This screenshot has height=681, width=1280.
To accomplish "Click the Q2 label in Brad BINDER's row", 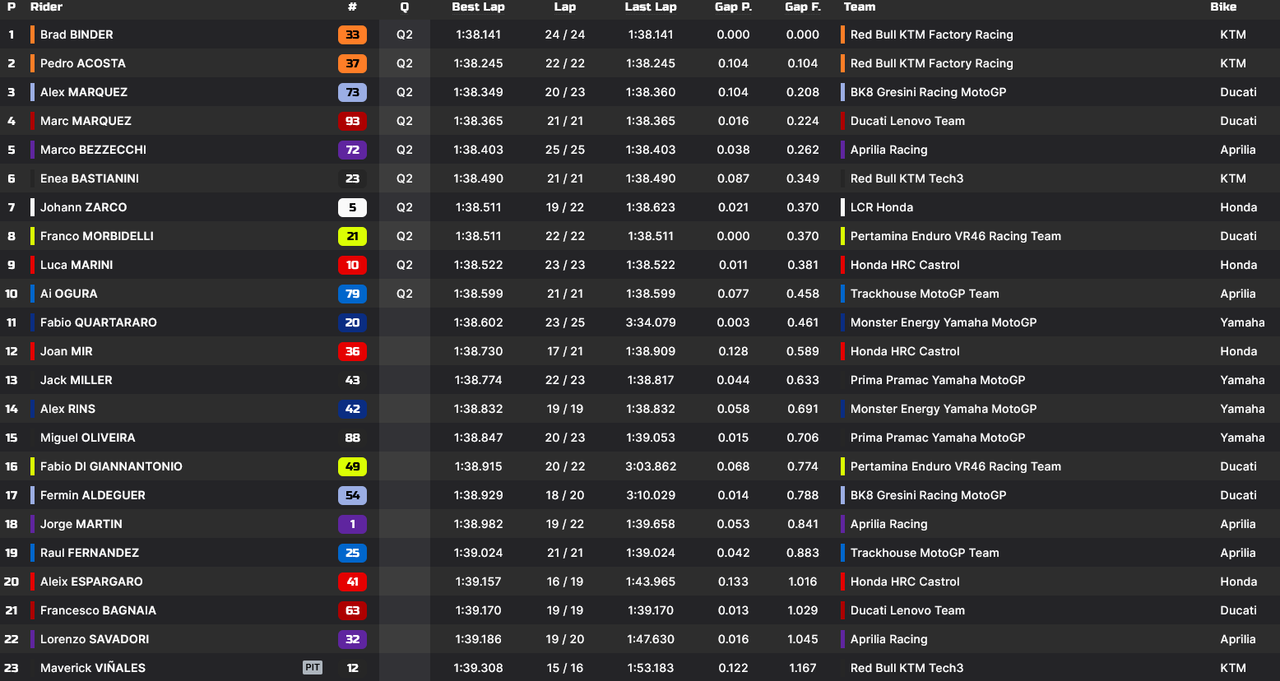I will (x=404, y=35).
